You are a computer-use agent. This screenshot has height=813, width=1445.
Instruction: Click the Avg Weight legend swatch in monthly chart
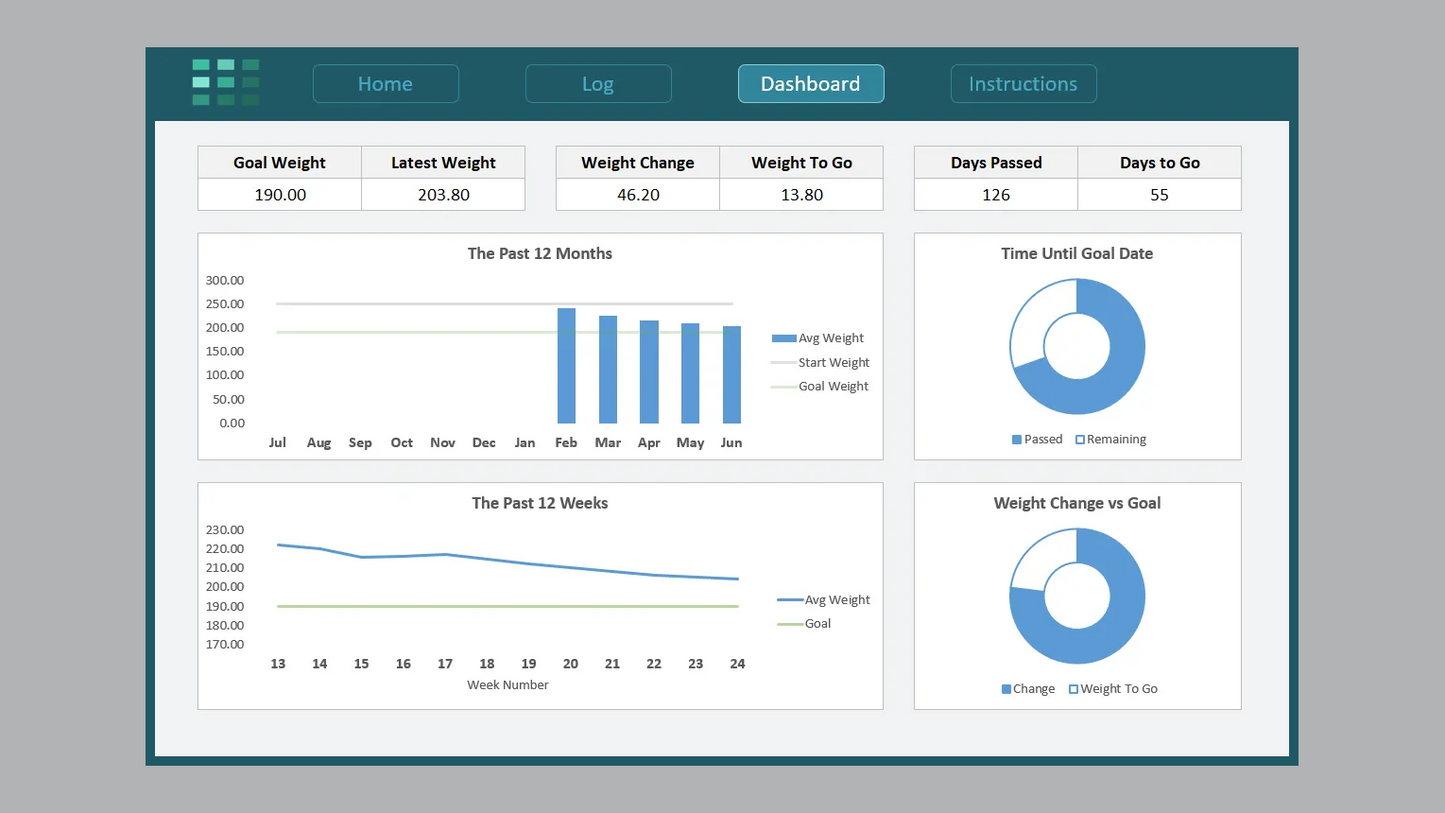click(x=784, y=339)
